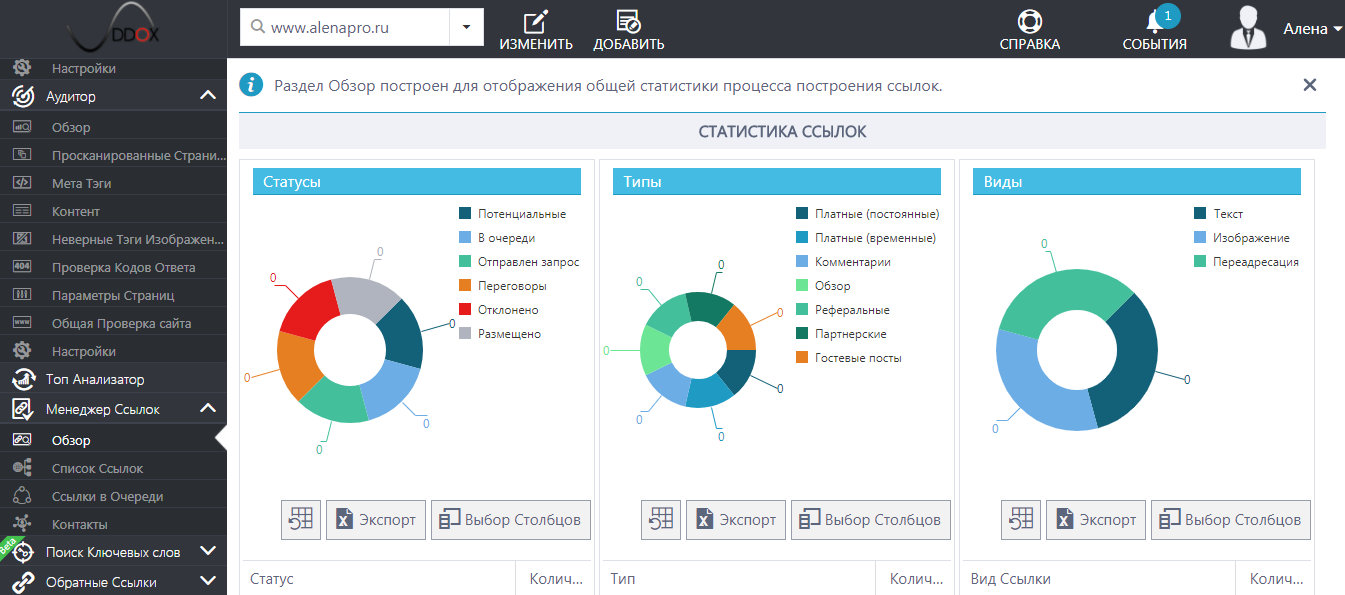This screenshot has width=1345, height=595.
Task: Toggle Изображение legend entry
Action: coord(1242,238)
